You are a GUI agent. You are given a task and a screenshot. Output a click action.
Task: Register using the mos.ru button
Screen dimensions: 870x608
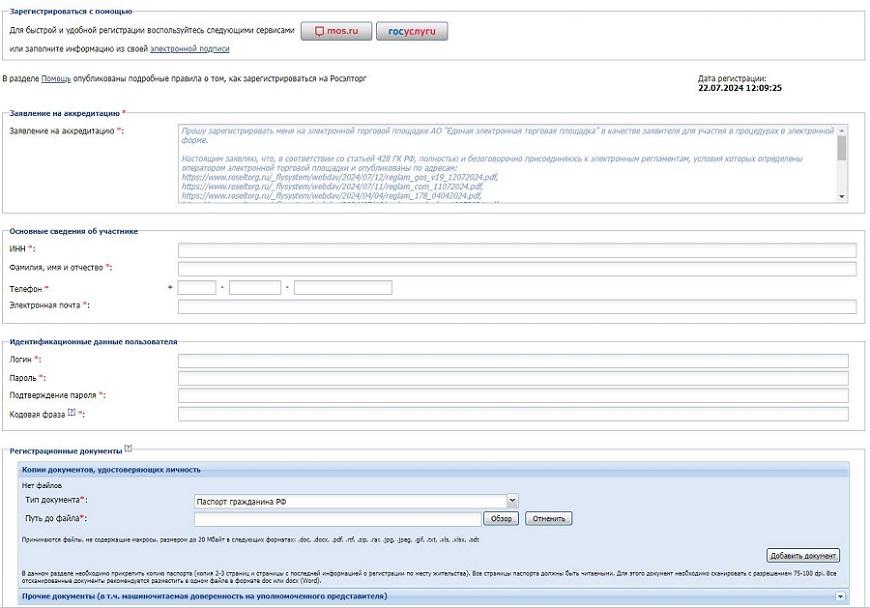[x=336, y=31]
